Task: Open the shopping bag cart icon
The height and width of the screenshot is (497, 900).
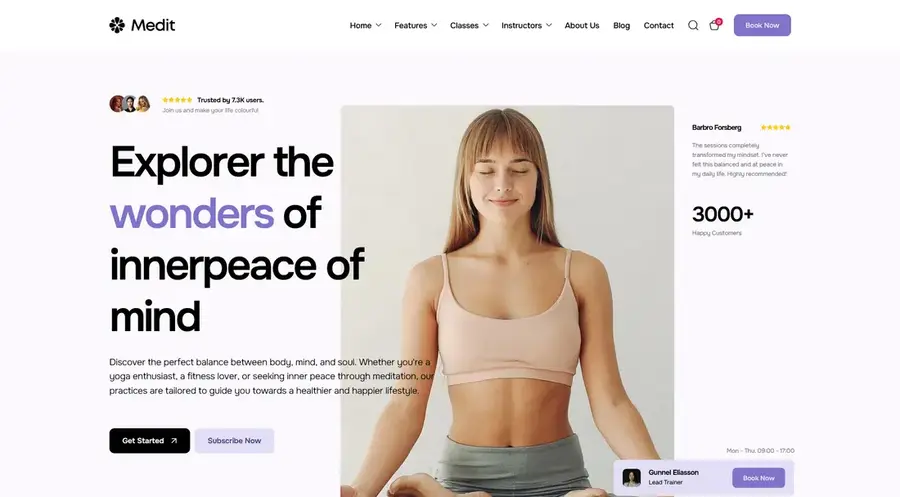Action: [714, 26]
